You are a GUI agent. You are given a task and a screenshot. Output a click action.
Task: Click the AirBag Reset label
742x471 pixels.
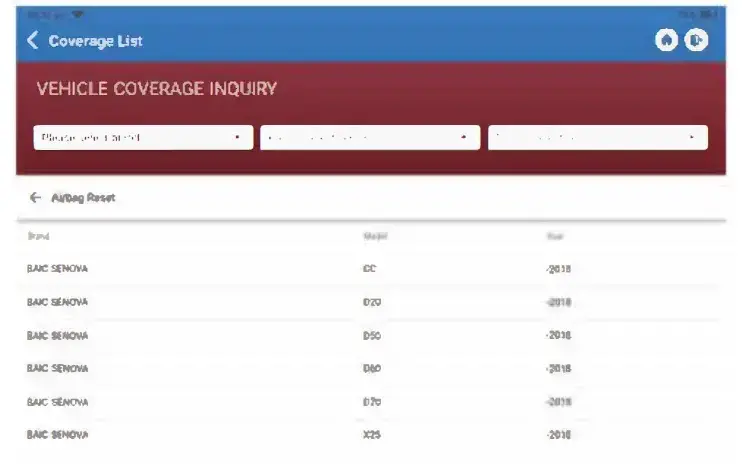[83, 198]
